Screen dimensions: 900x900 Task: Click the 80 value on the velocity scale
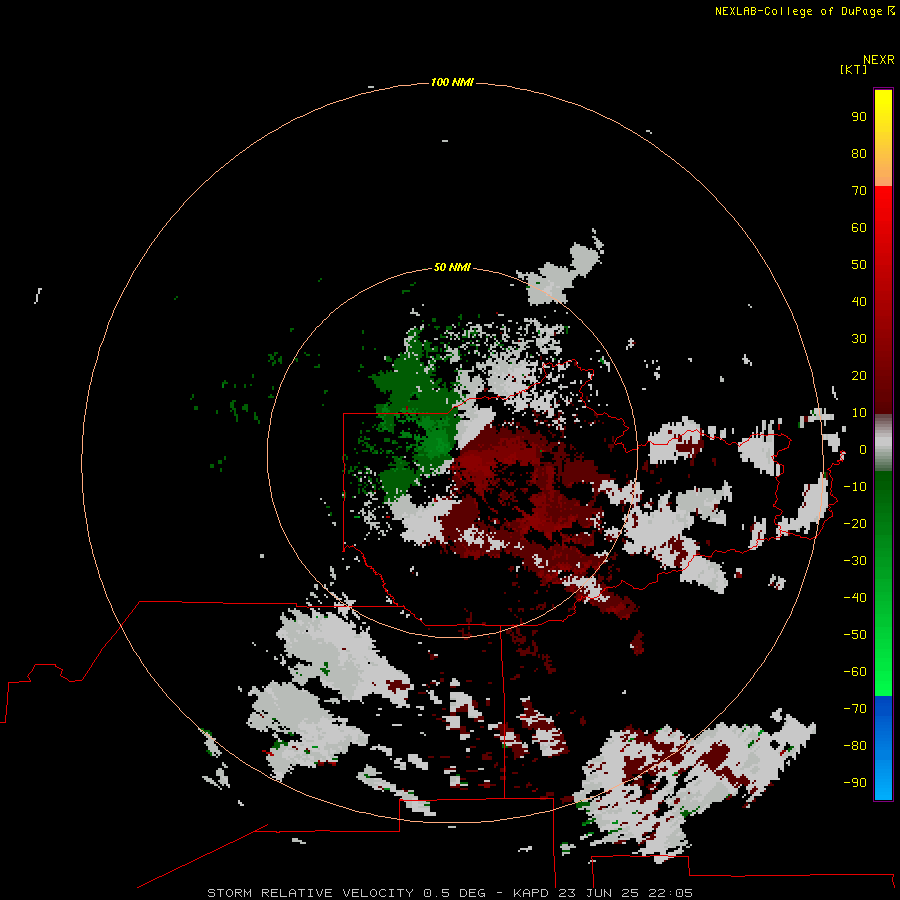pyautogui.click(x=859, y=153)
